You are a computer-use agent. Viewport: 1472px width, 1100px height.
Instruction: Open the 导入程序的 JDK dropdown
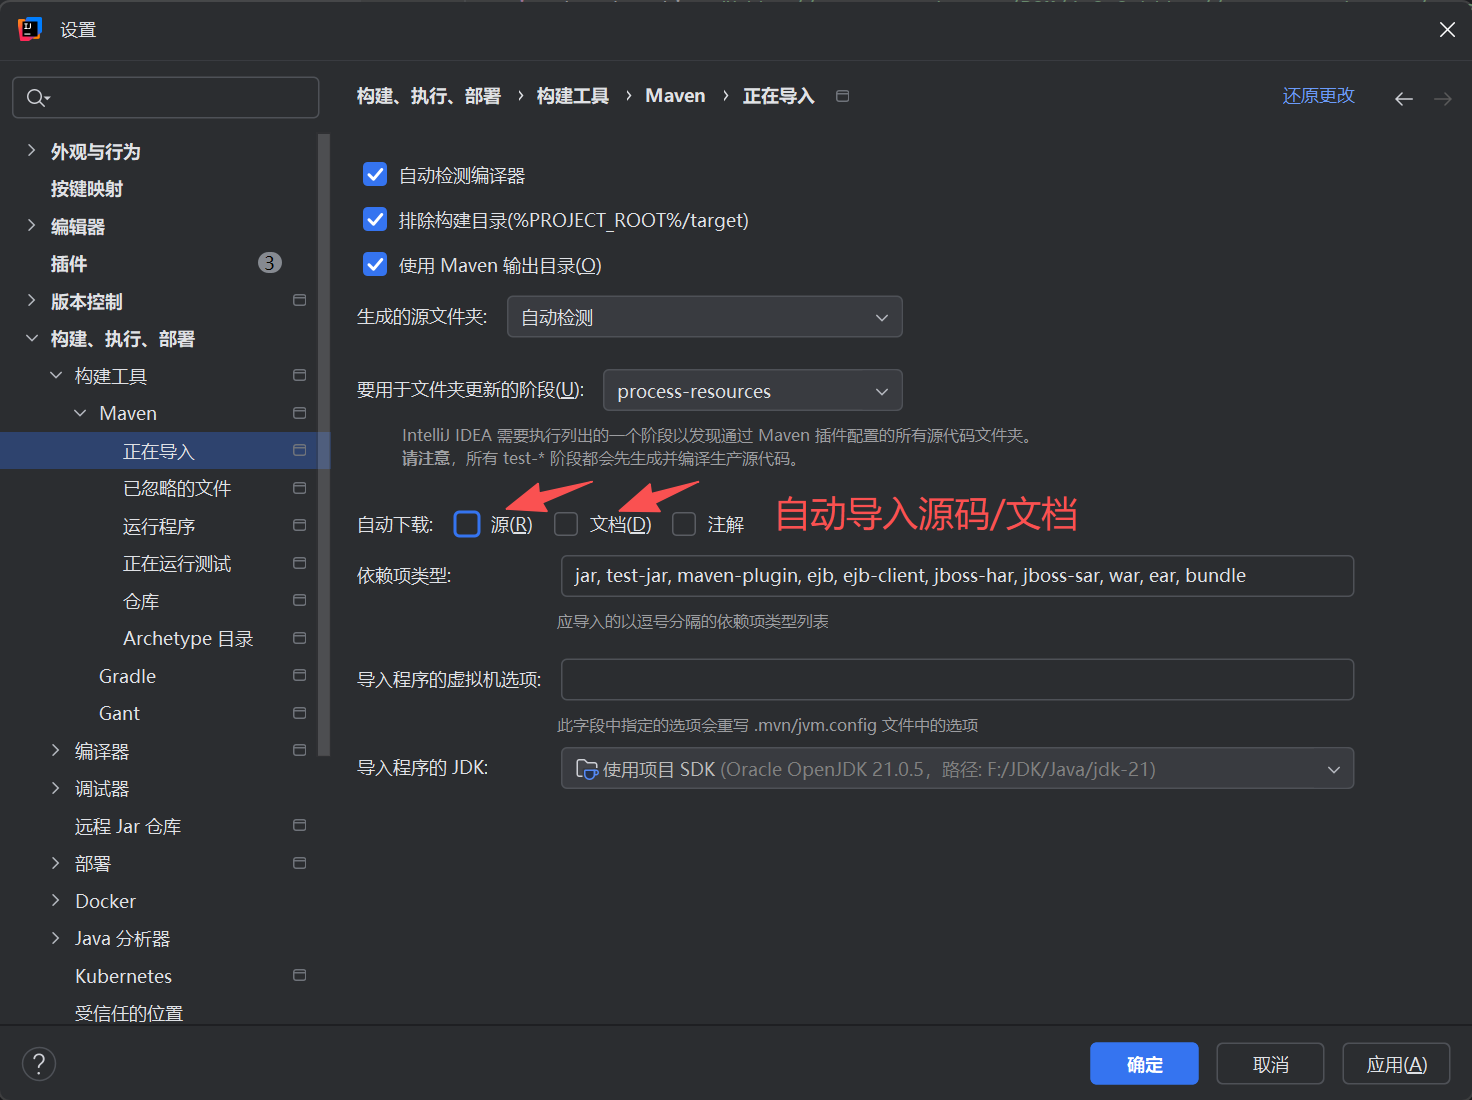tap(957, 769)
